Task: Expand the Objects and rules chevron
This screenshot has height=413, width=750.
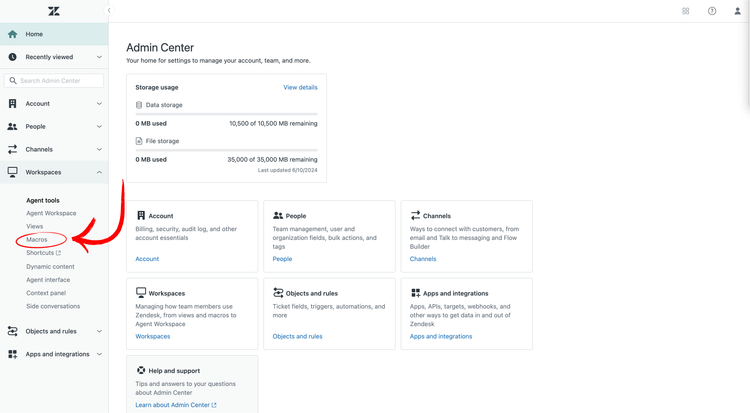Action: coord(99,331)
